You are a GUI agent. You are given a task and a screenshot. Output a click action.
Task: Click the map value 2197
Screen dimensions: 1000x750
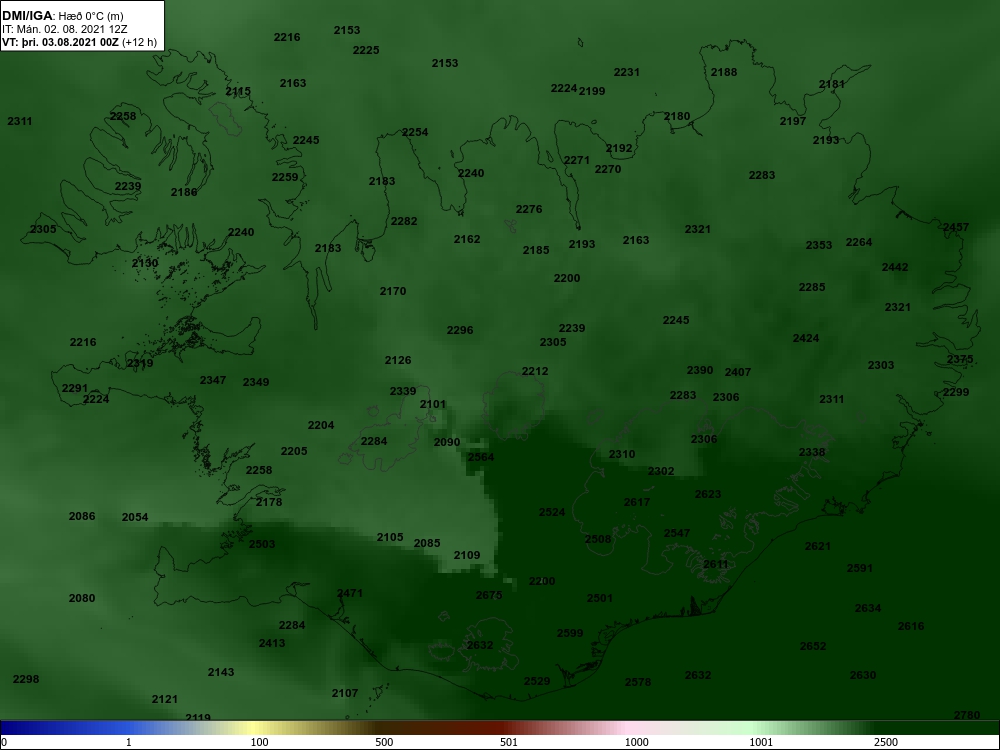793,121
